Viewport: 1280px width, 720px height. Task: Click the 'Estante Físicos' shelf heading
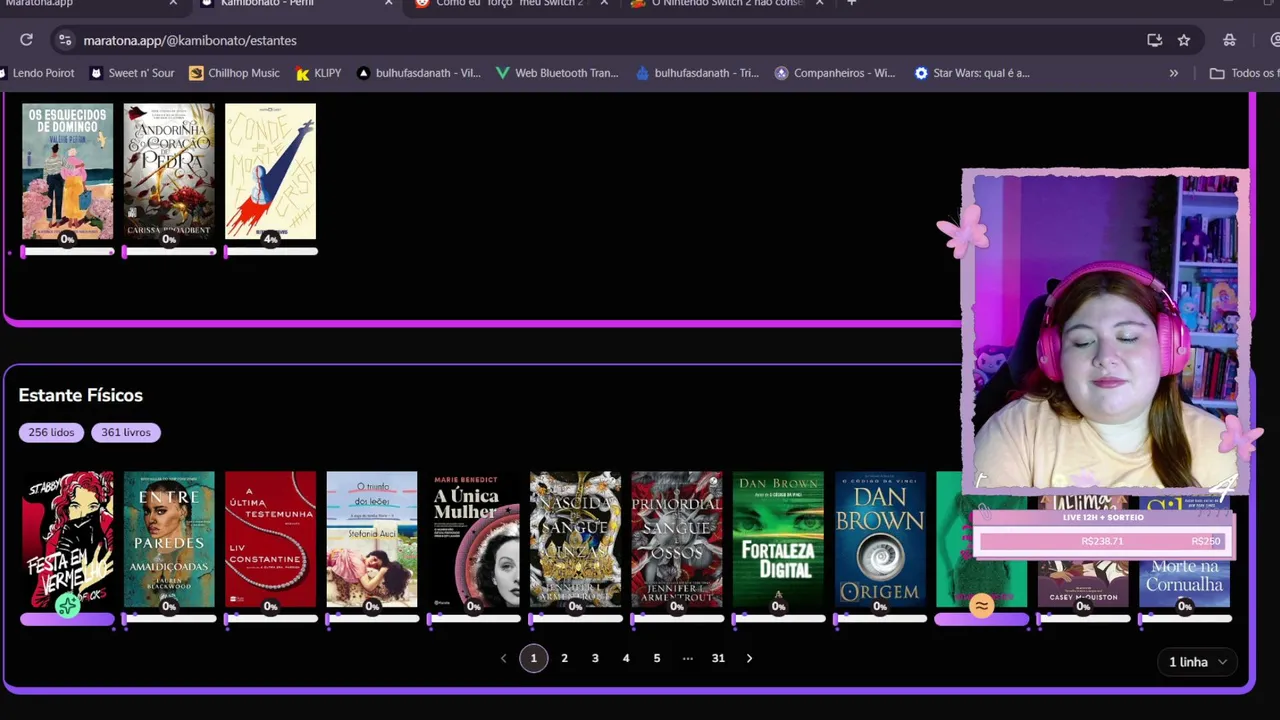tap(81, 395)
